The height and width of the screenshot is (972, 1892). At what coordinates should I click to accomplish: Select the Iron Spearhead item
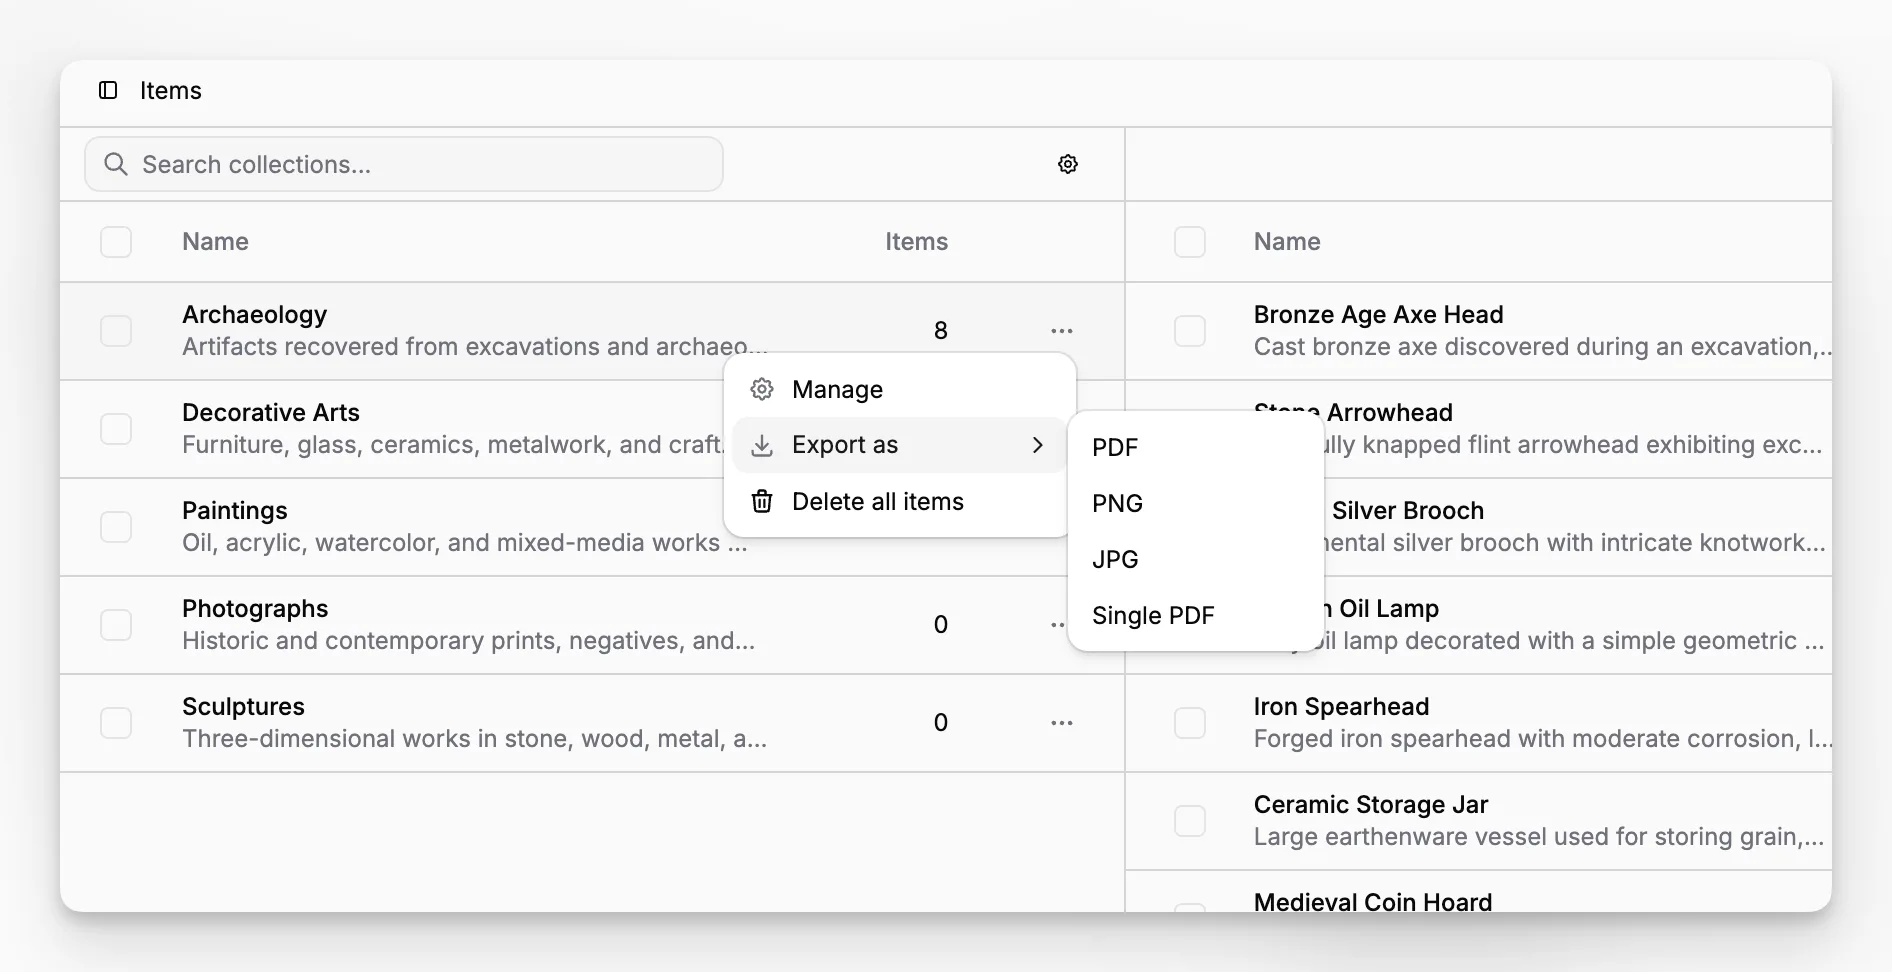pos(1341,706)
